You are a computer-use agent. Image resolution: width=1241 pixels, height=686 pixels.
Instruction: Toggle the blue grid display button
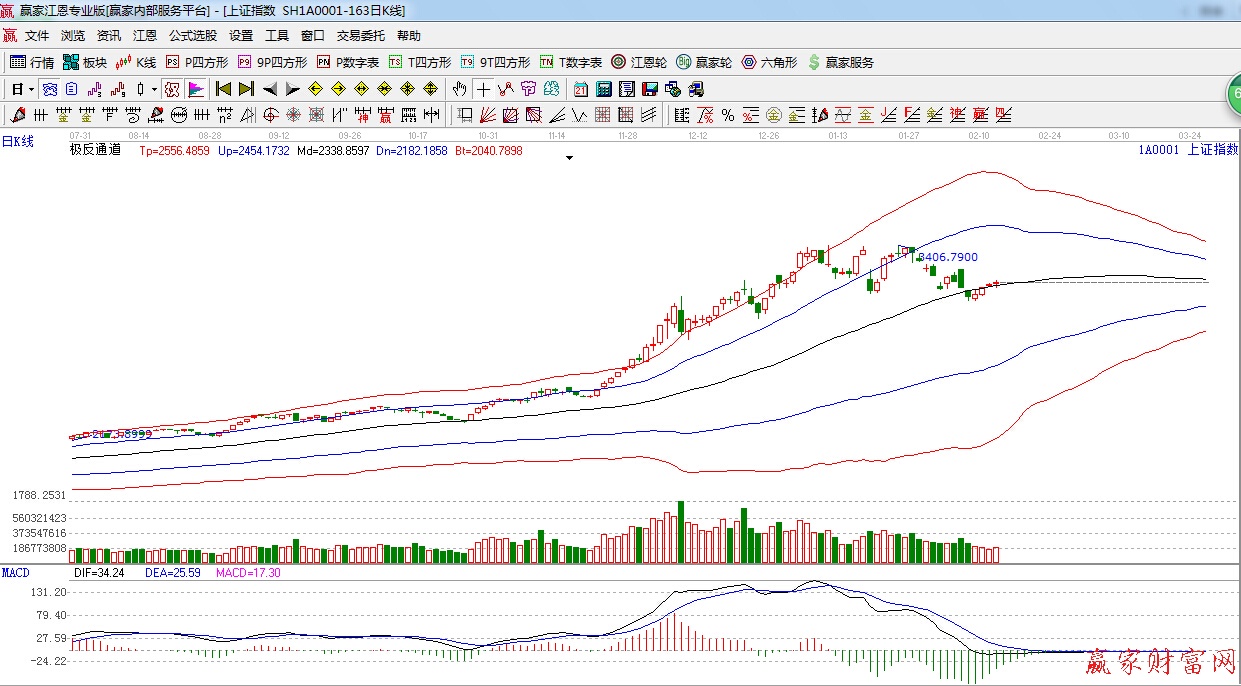coord(49,89)
